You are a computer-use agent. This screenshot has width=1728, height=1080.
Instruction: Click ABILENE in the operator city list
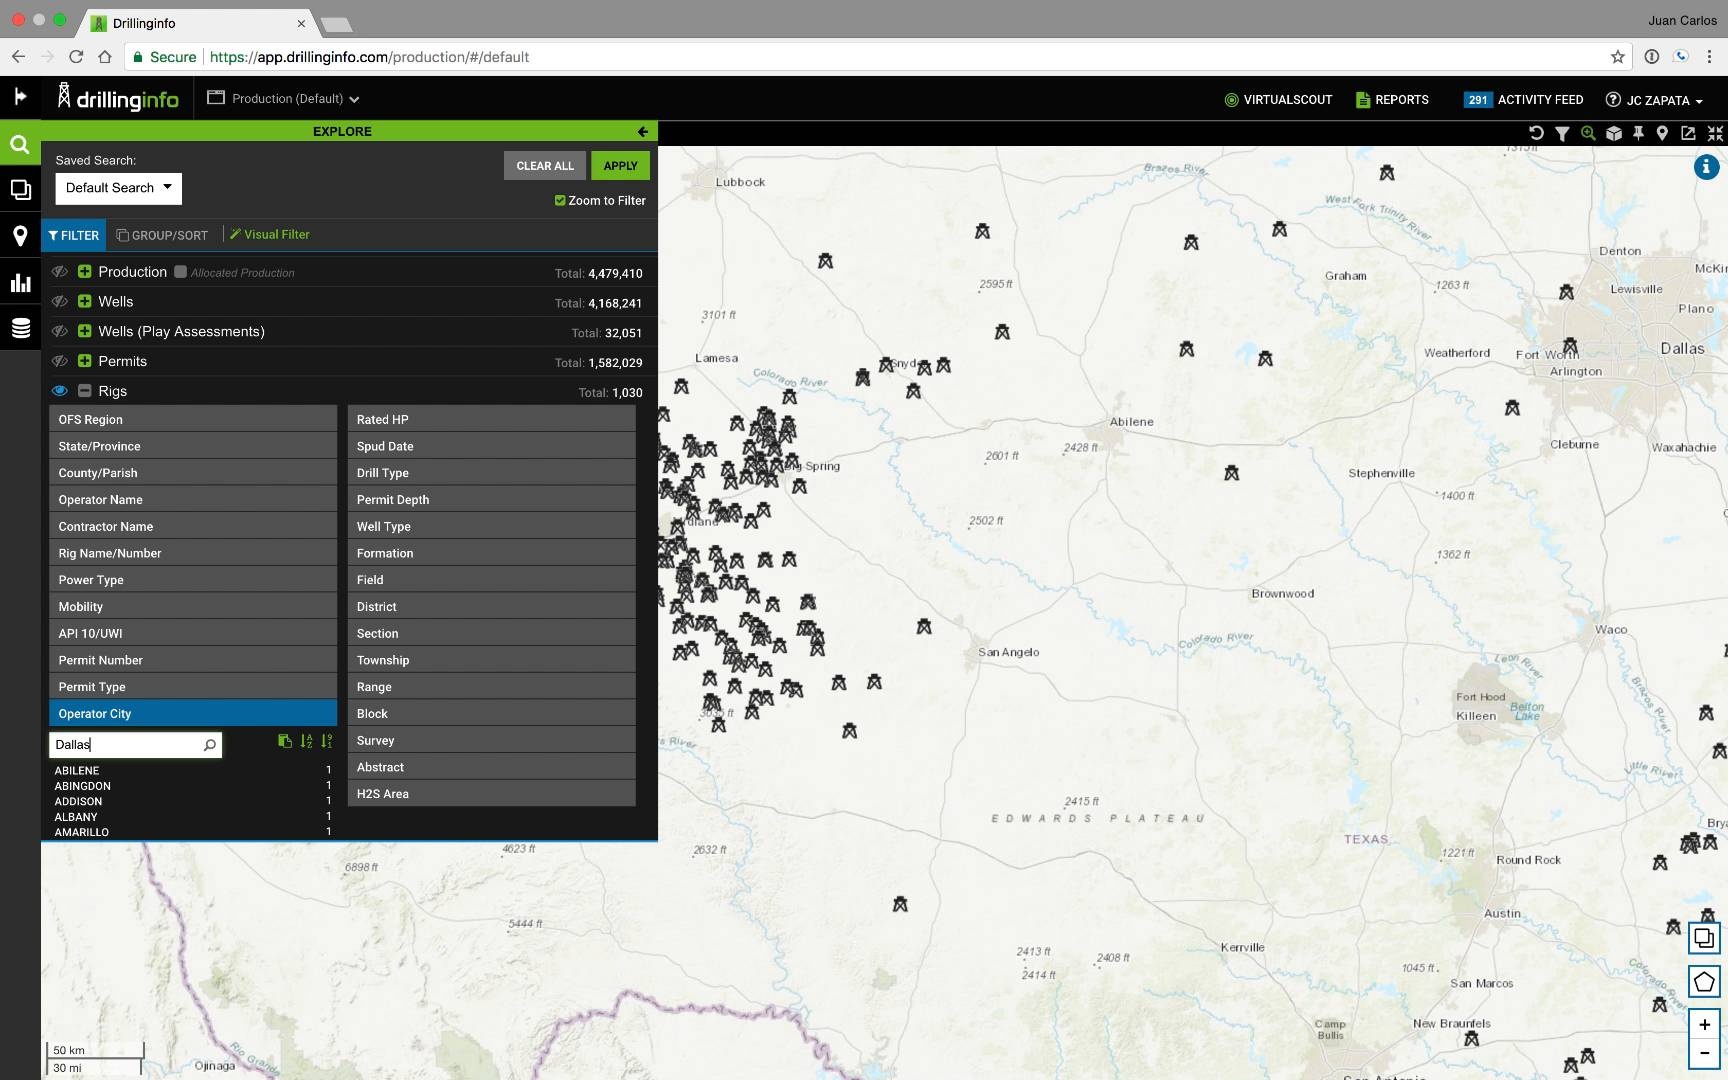coord(77,770)
